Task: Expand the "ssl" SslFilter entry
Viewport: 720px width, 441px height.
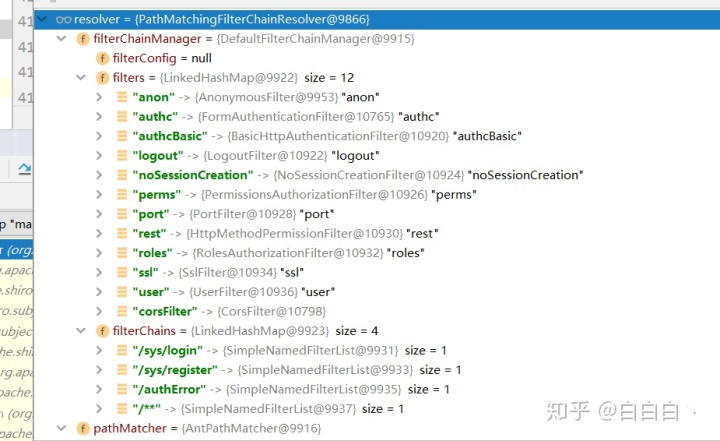Action: click(x=99, y=272)
